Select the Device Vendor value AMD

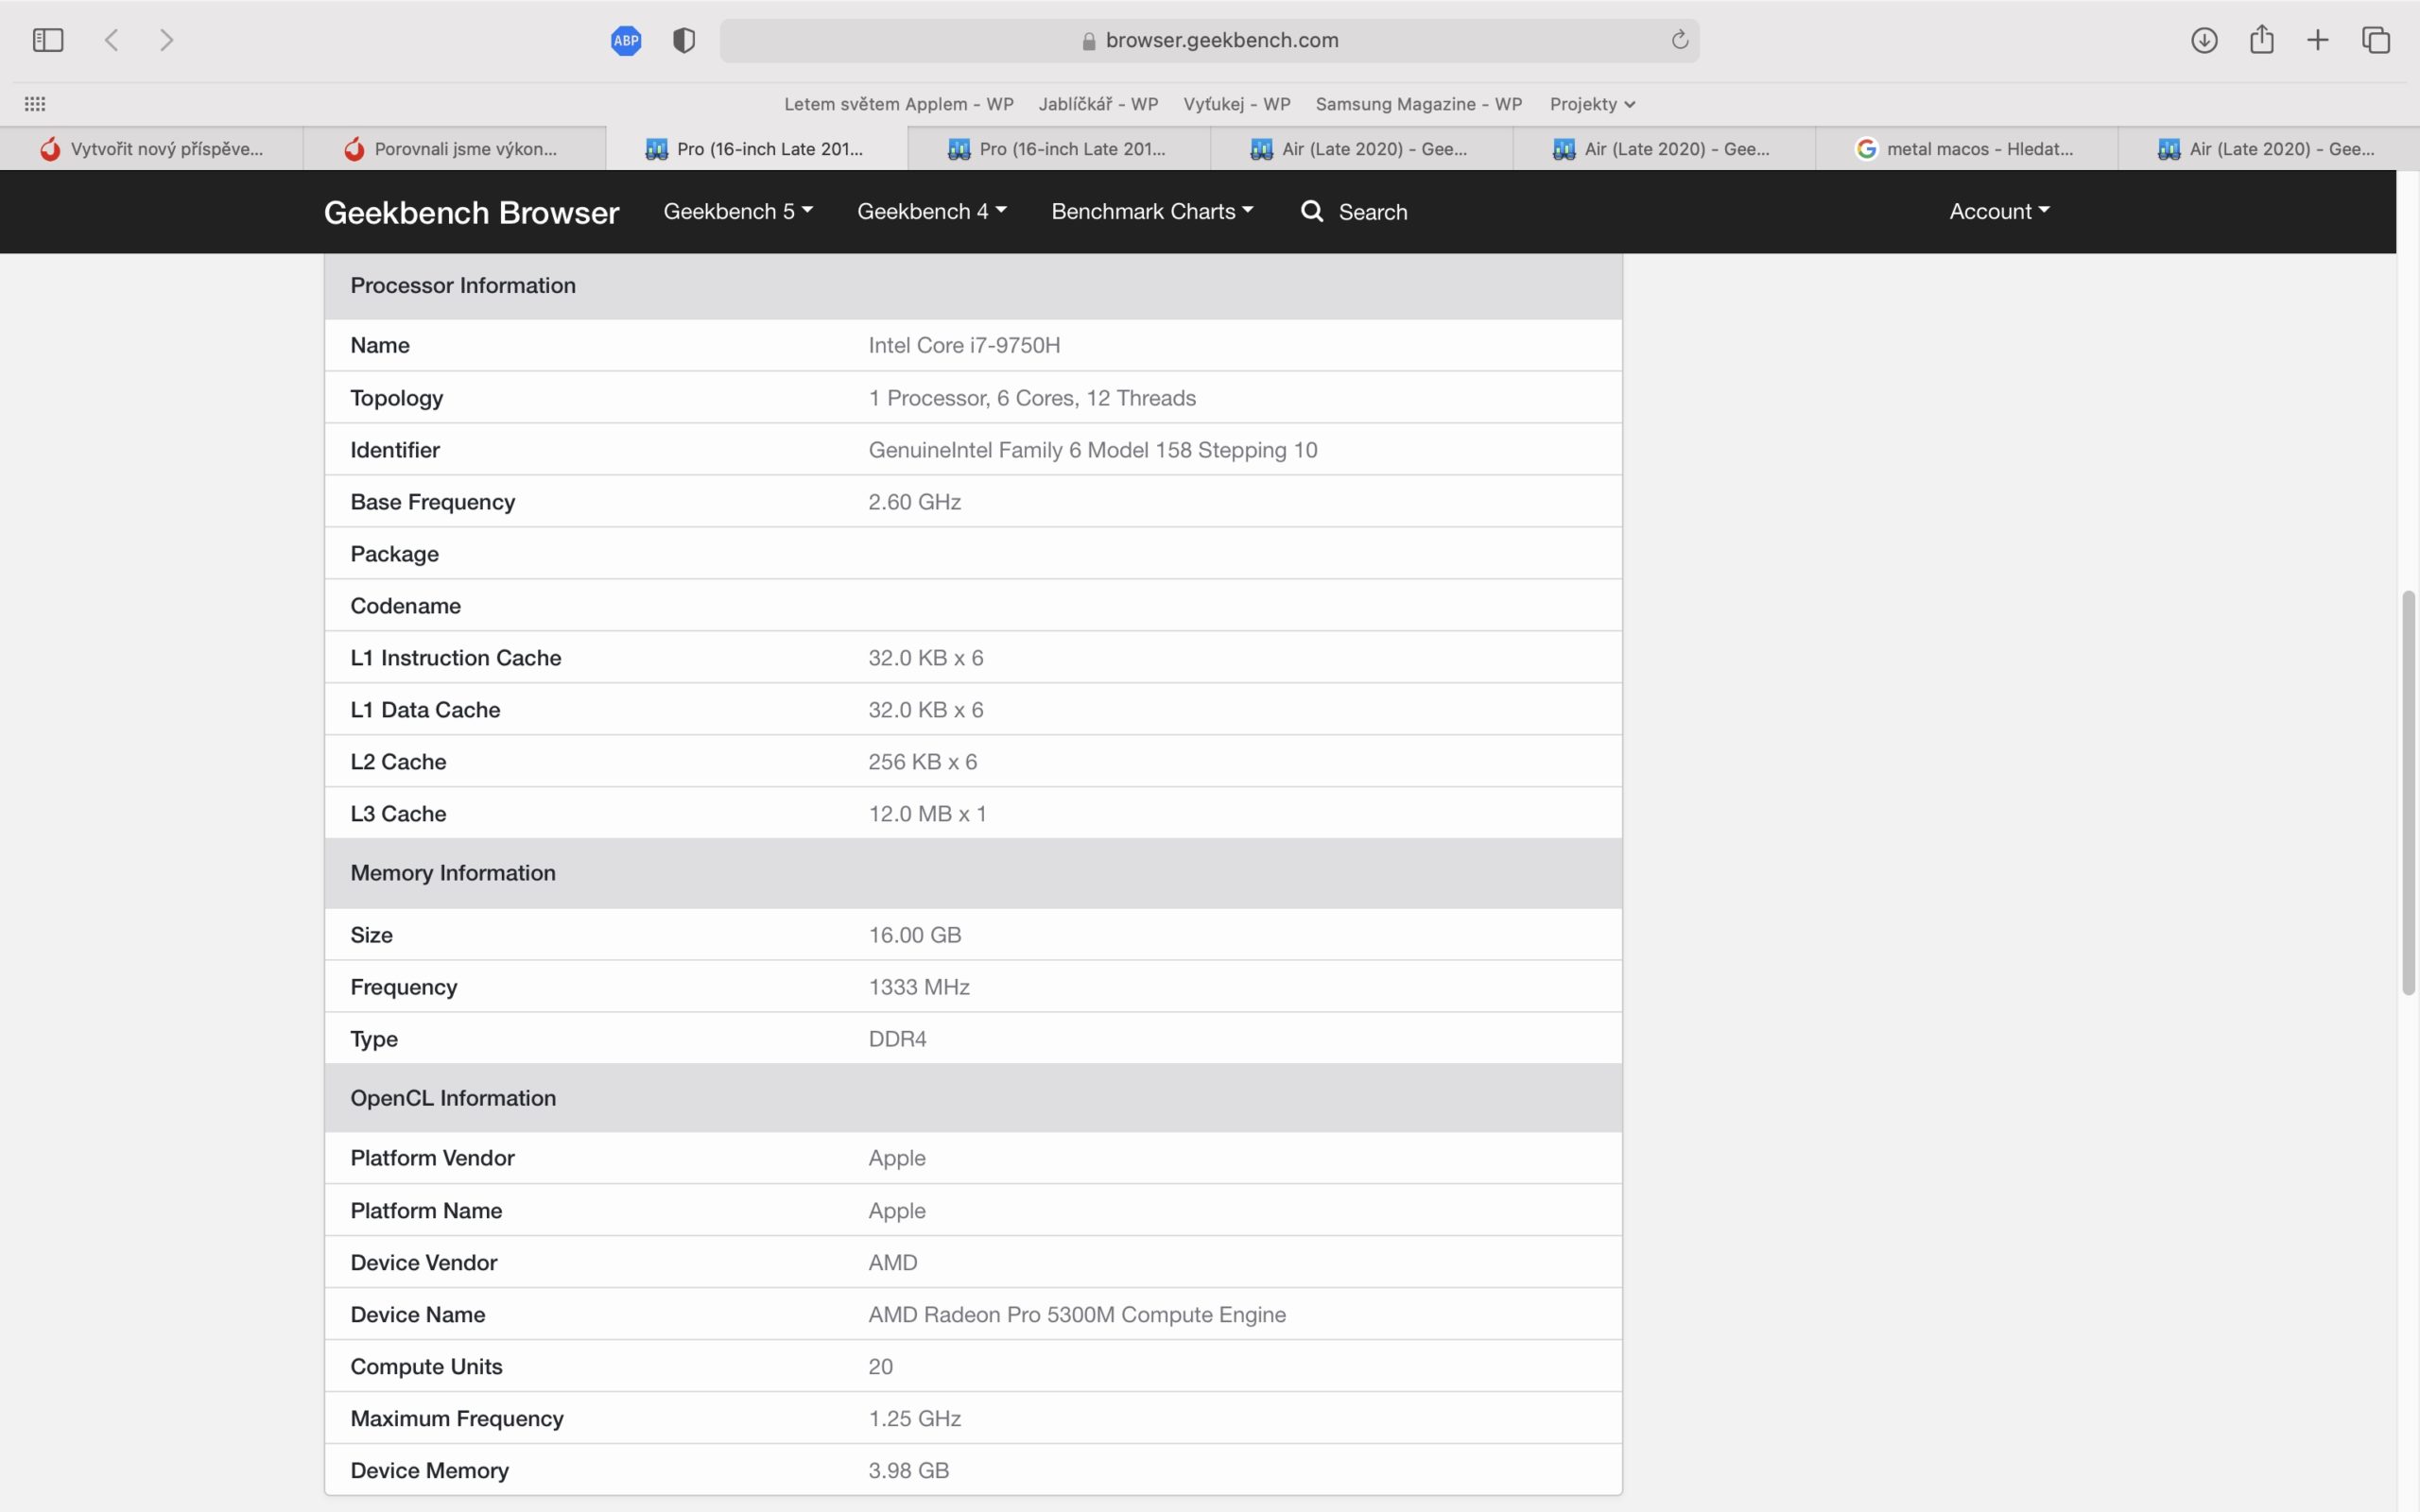pos(892,1263)
